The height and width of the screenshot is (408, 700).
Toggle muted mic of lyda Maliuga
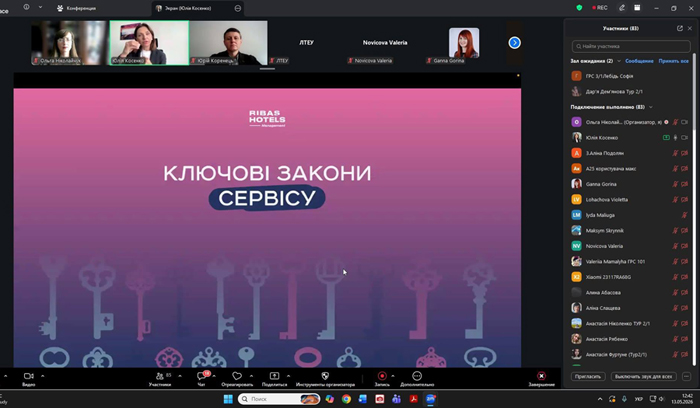(x=684, y=215)
